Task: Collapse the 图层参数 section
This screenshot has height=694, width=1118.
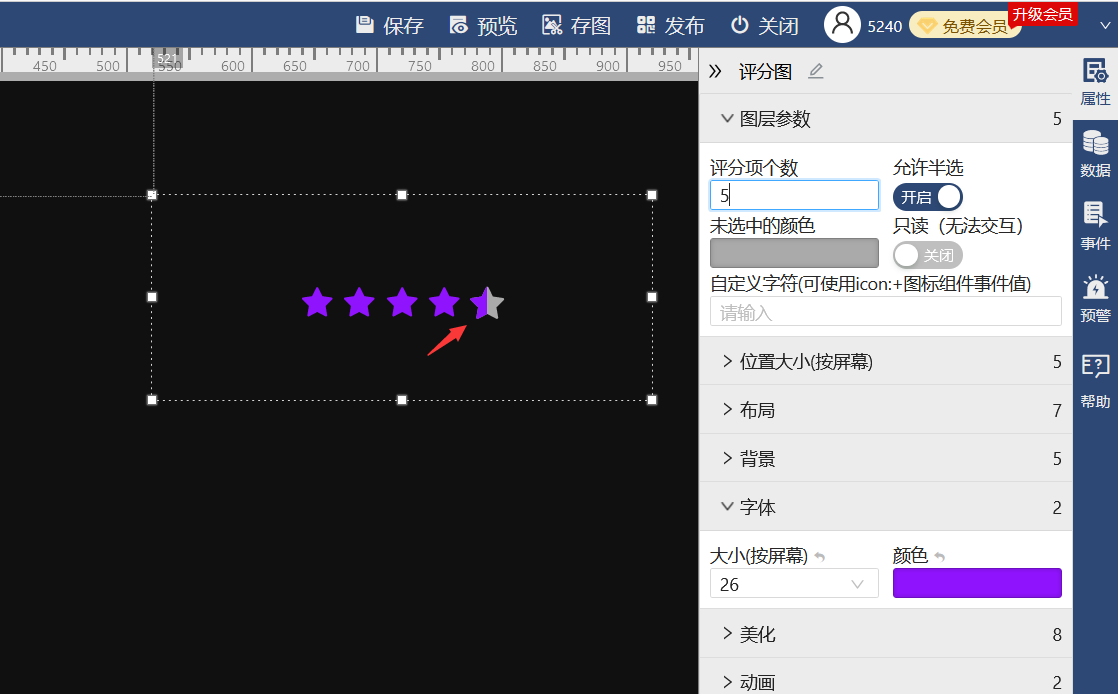Action: (x=886, y=118)
